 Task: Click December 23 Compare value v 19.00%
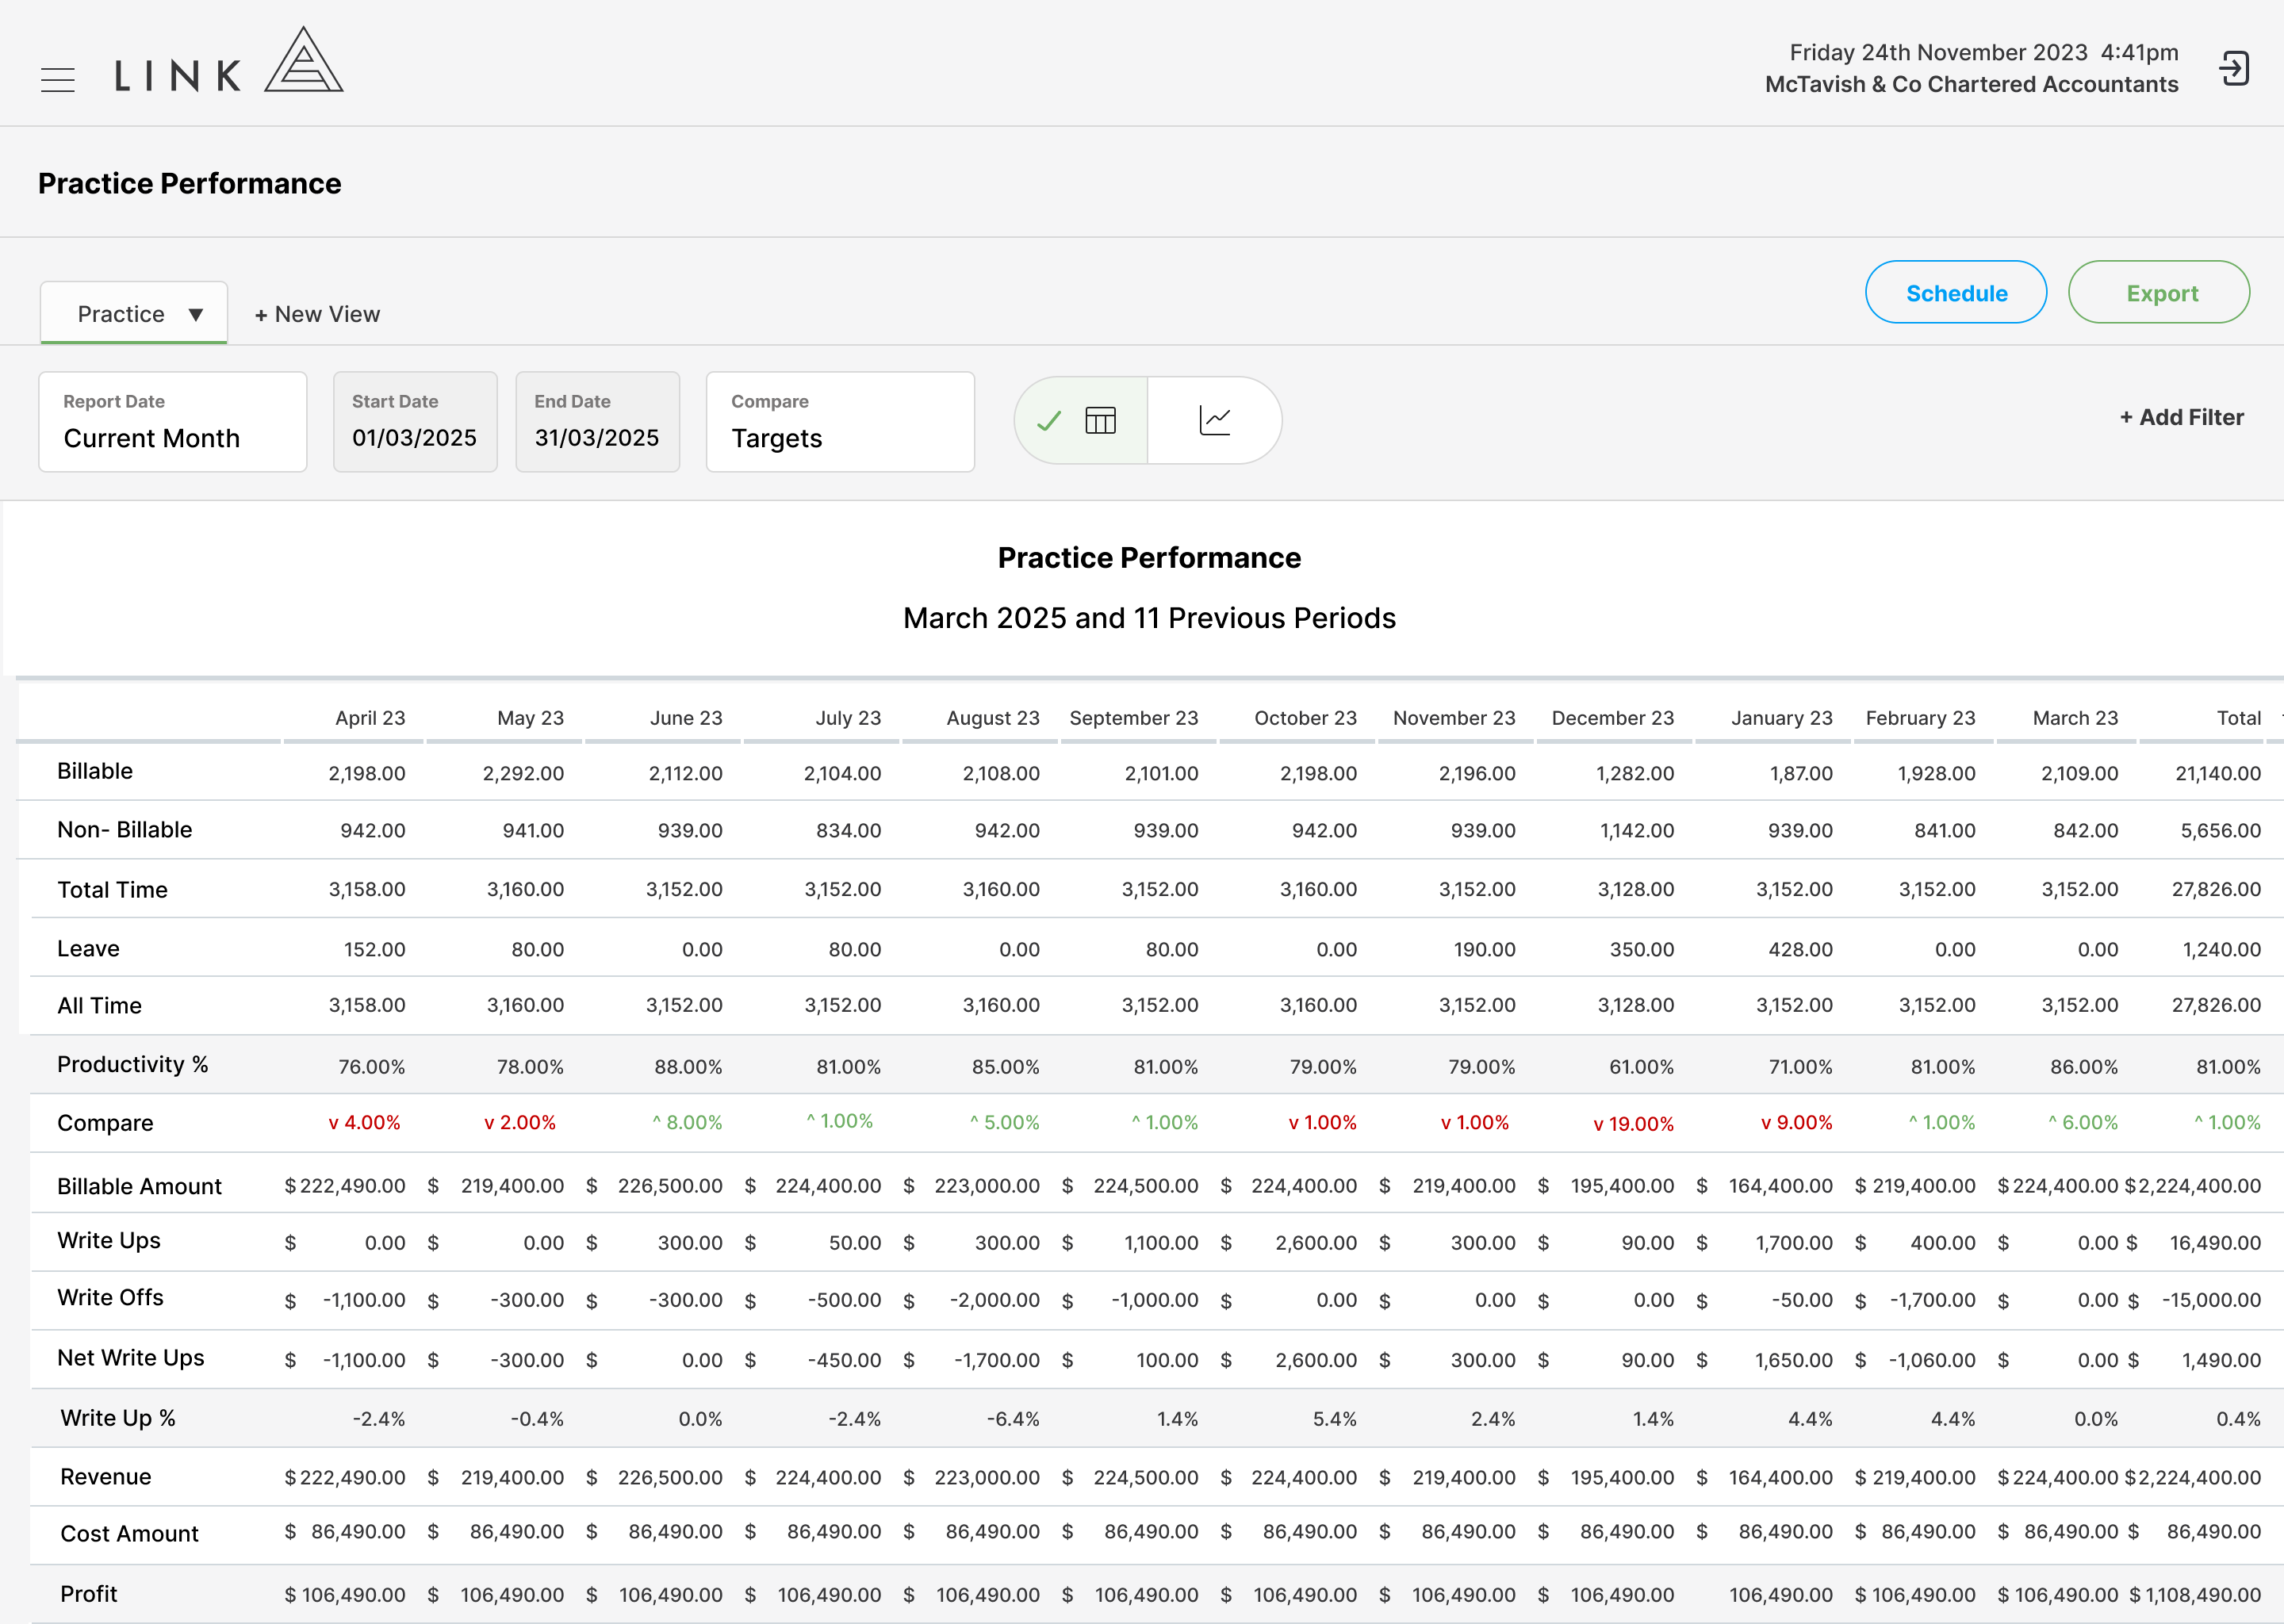[1633, 1124]
